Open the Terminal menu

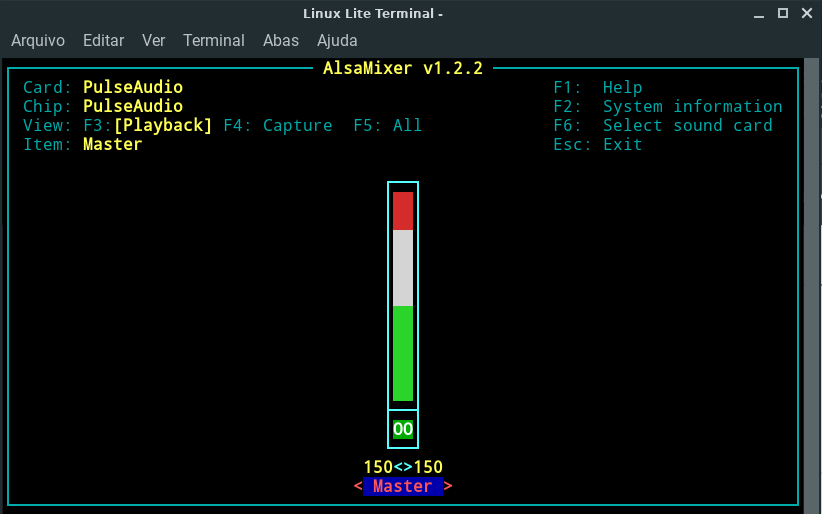click(x=213, y=40)
